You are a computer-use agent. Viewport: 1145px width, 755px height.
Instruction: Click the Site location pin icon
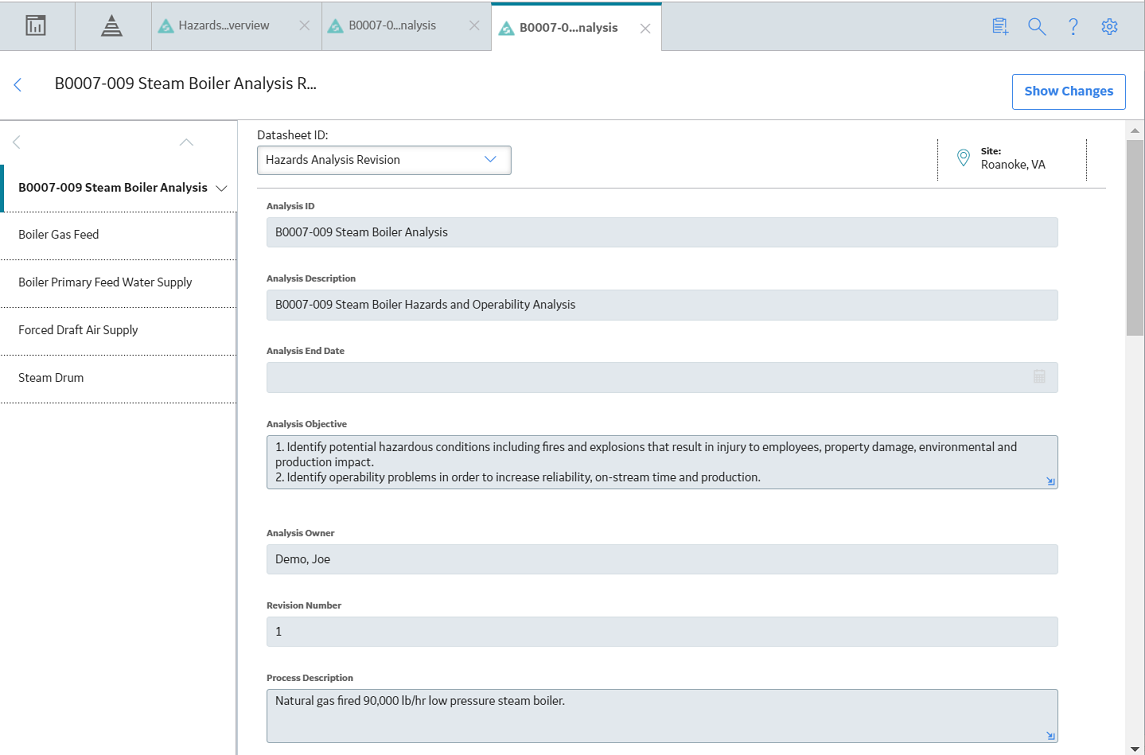point(963,158)
